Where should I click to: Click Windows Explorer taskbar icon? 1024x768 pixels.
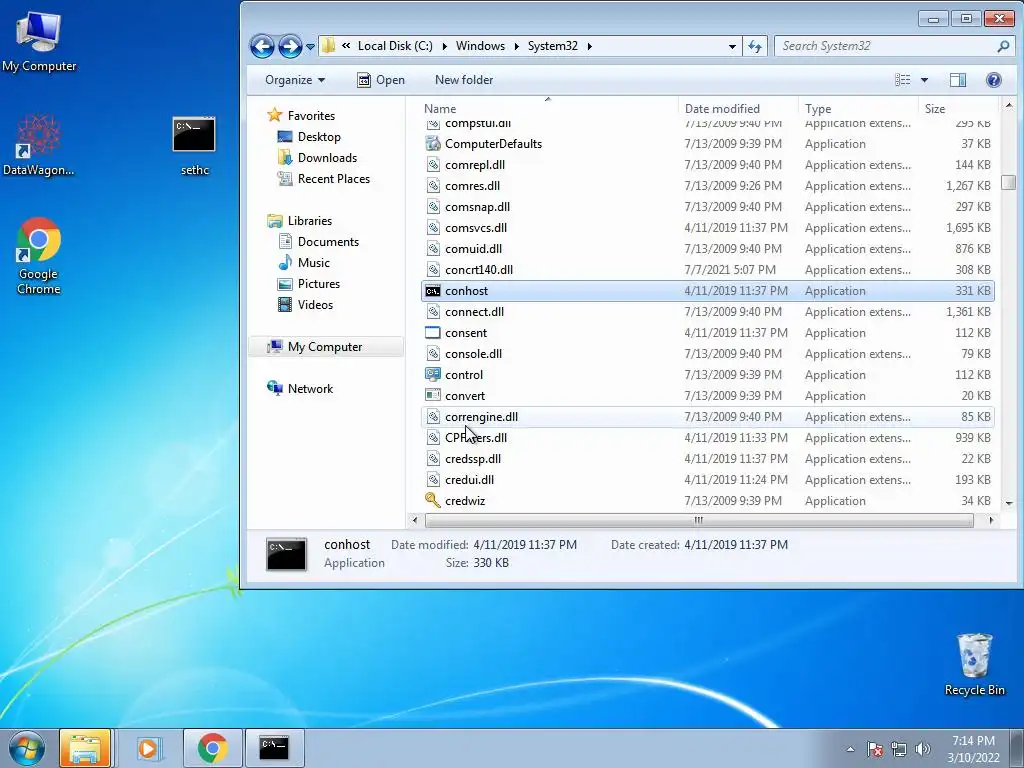(x=85, y=748)
